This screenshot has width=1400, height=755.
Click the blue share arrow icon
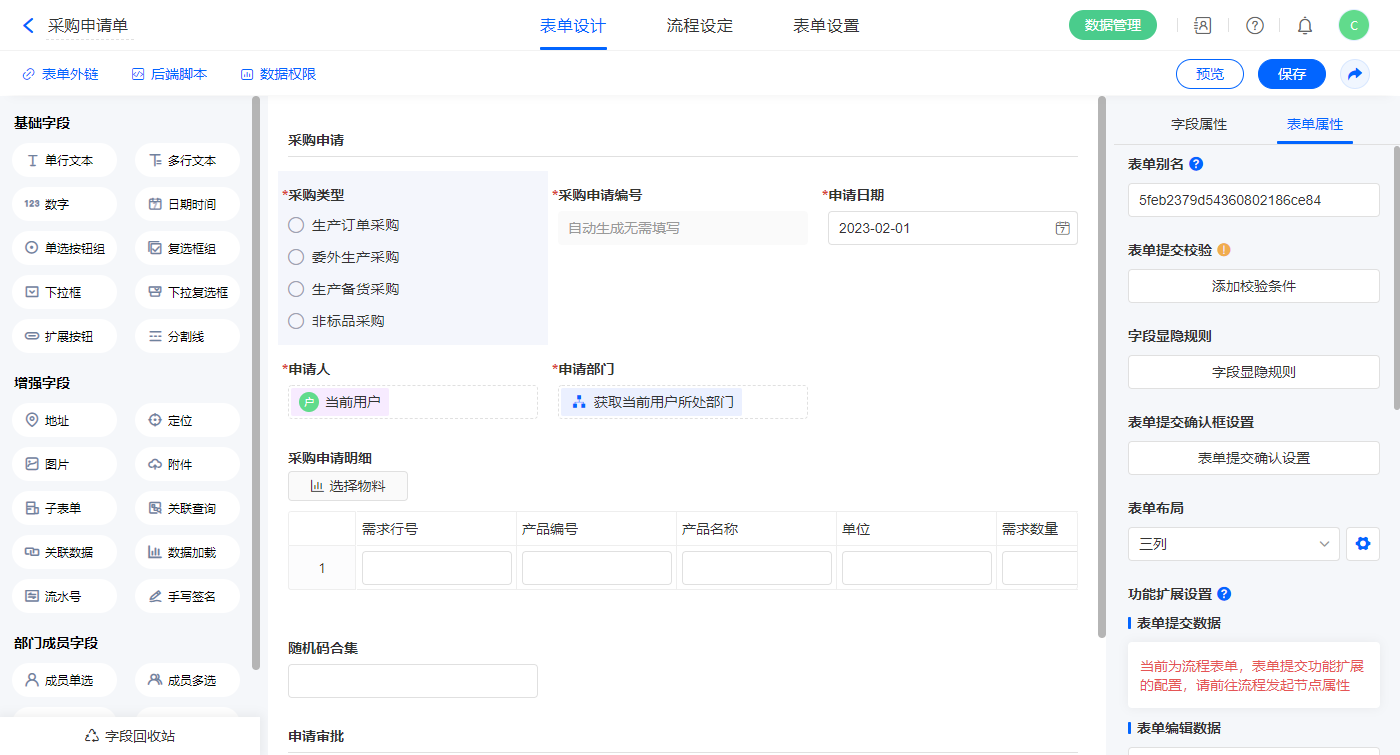pyautogui.click(x=1355, y=74)
